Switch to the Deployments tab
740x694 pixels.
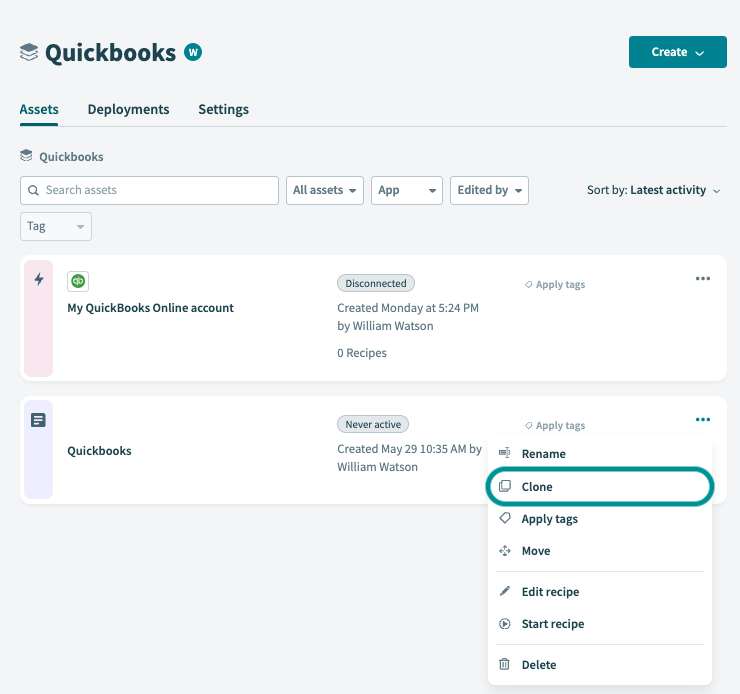coord(128,109)
